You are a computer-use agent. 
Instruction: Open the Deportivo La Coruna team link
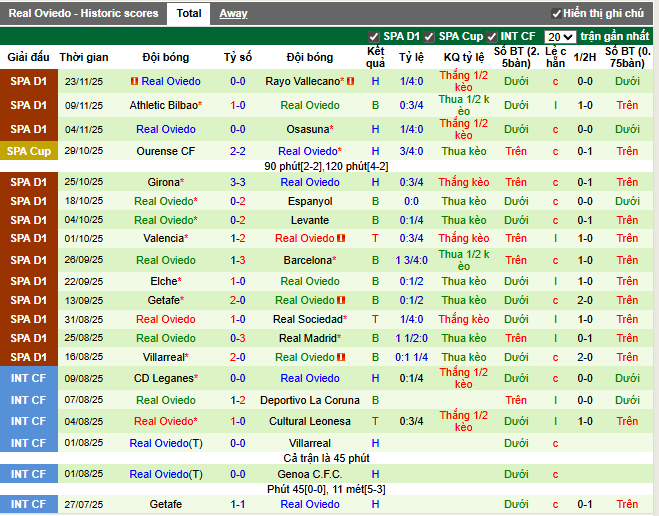click(310, 400)
